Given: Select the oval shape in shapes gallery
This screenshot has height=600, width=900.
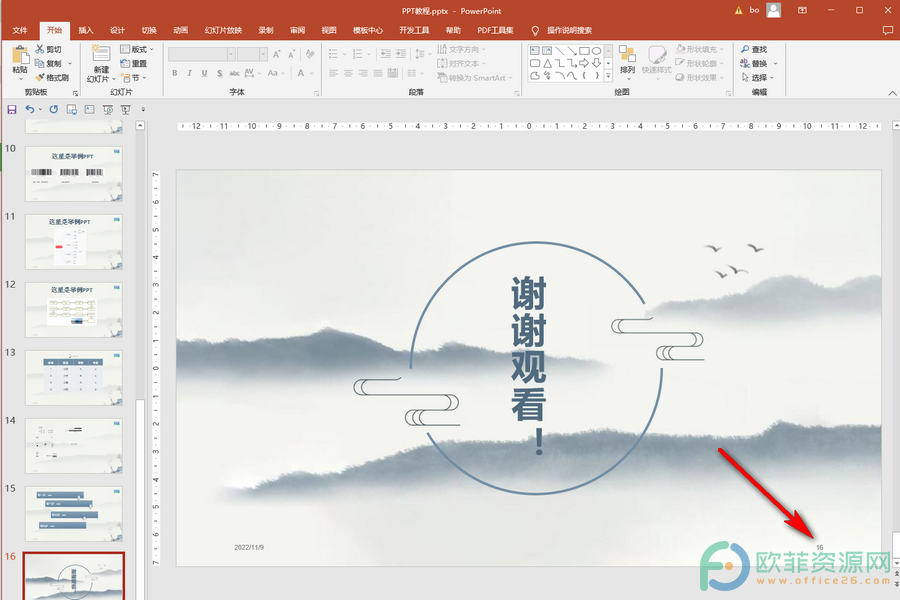Looking at the screenshot, I should click(x=596, y=51).
